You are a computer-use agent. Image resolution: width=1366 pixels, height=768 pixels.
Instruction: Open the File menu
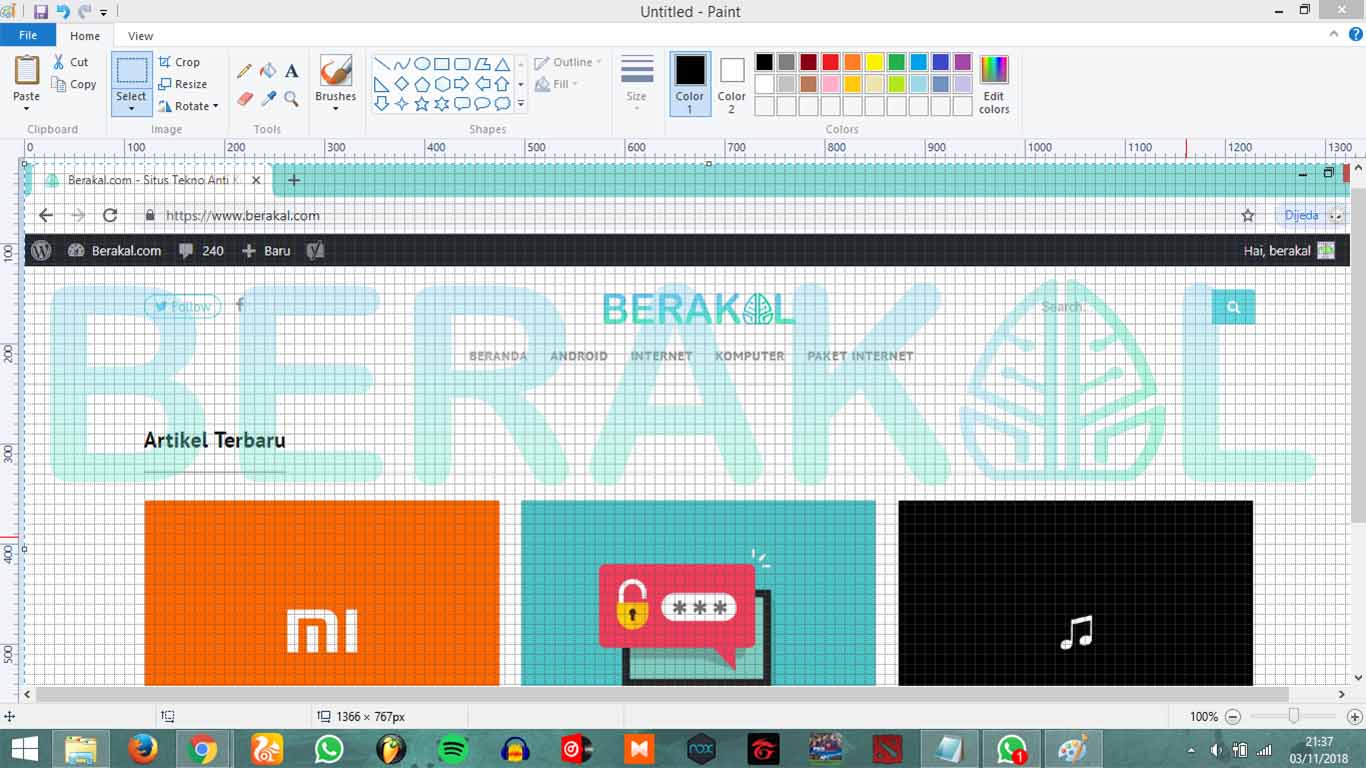[x=28, y=35]
